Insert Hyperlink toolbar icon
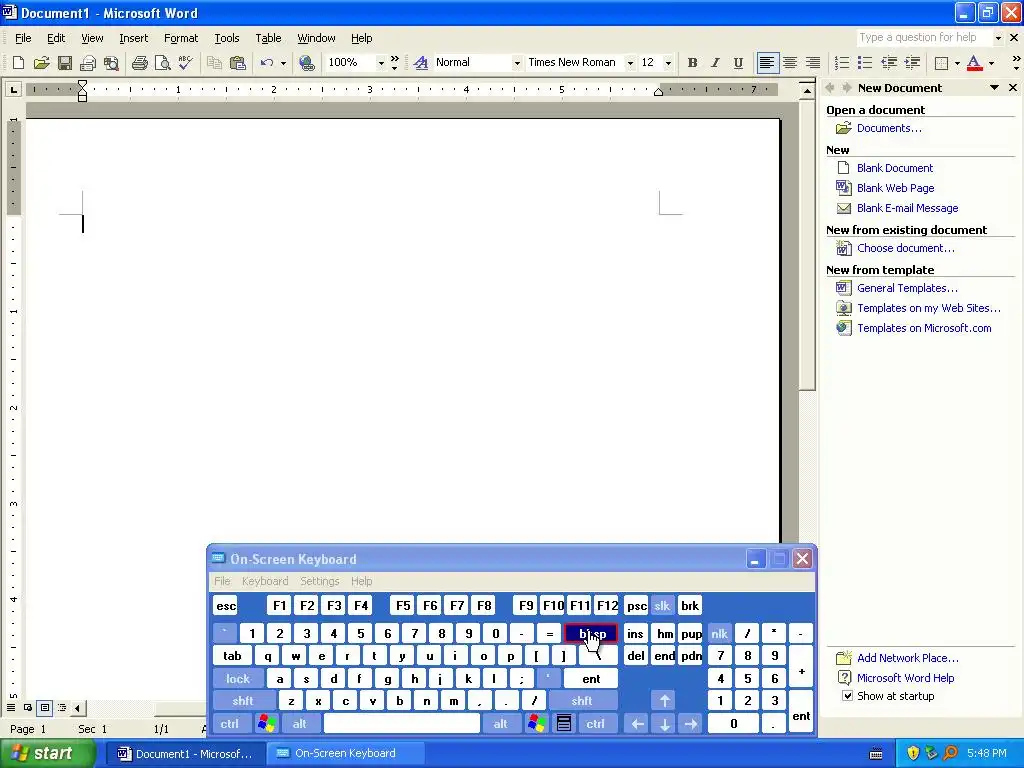 306,63
